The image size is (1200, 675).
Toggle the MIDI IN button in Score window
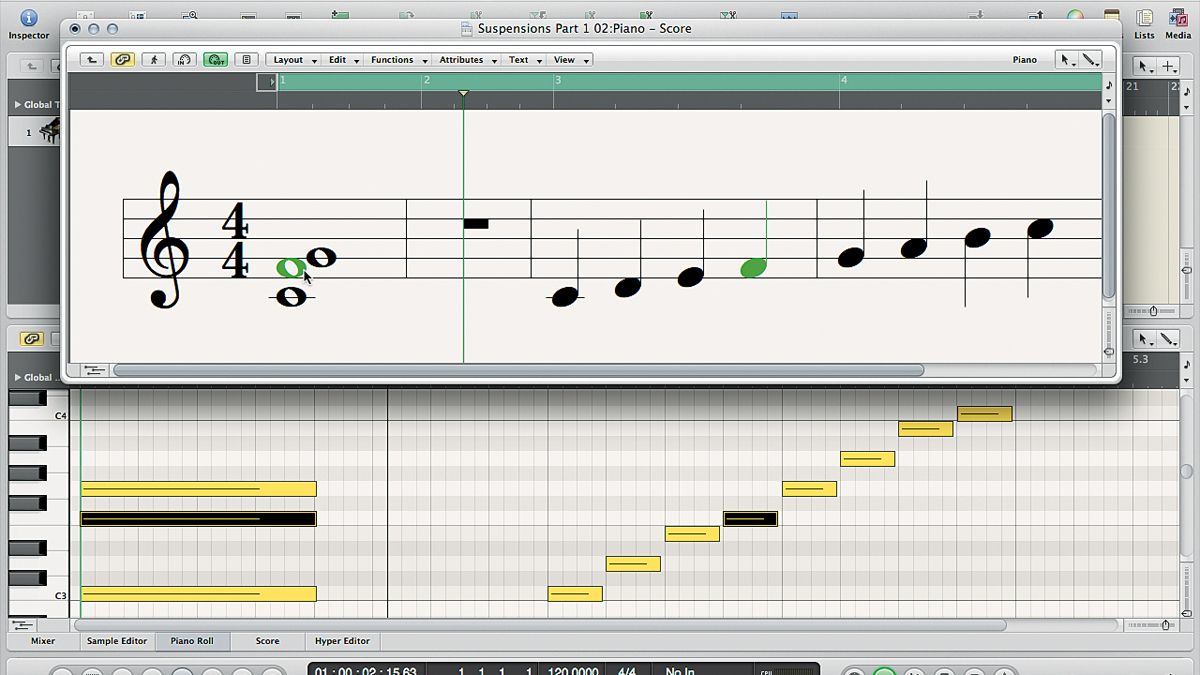pyautogui.click(x=184, y=60)
